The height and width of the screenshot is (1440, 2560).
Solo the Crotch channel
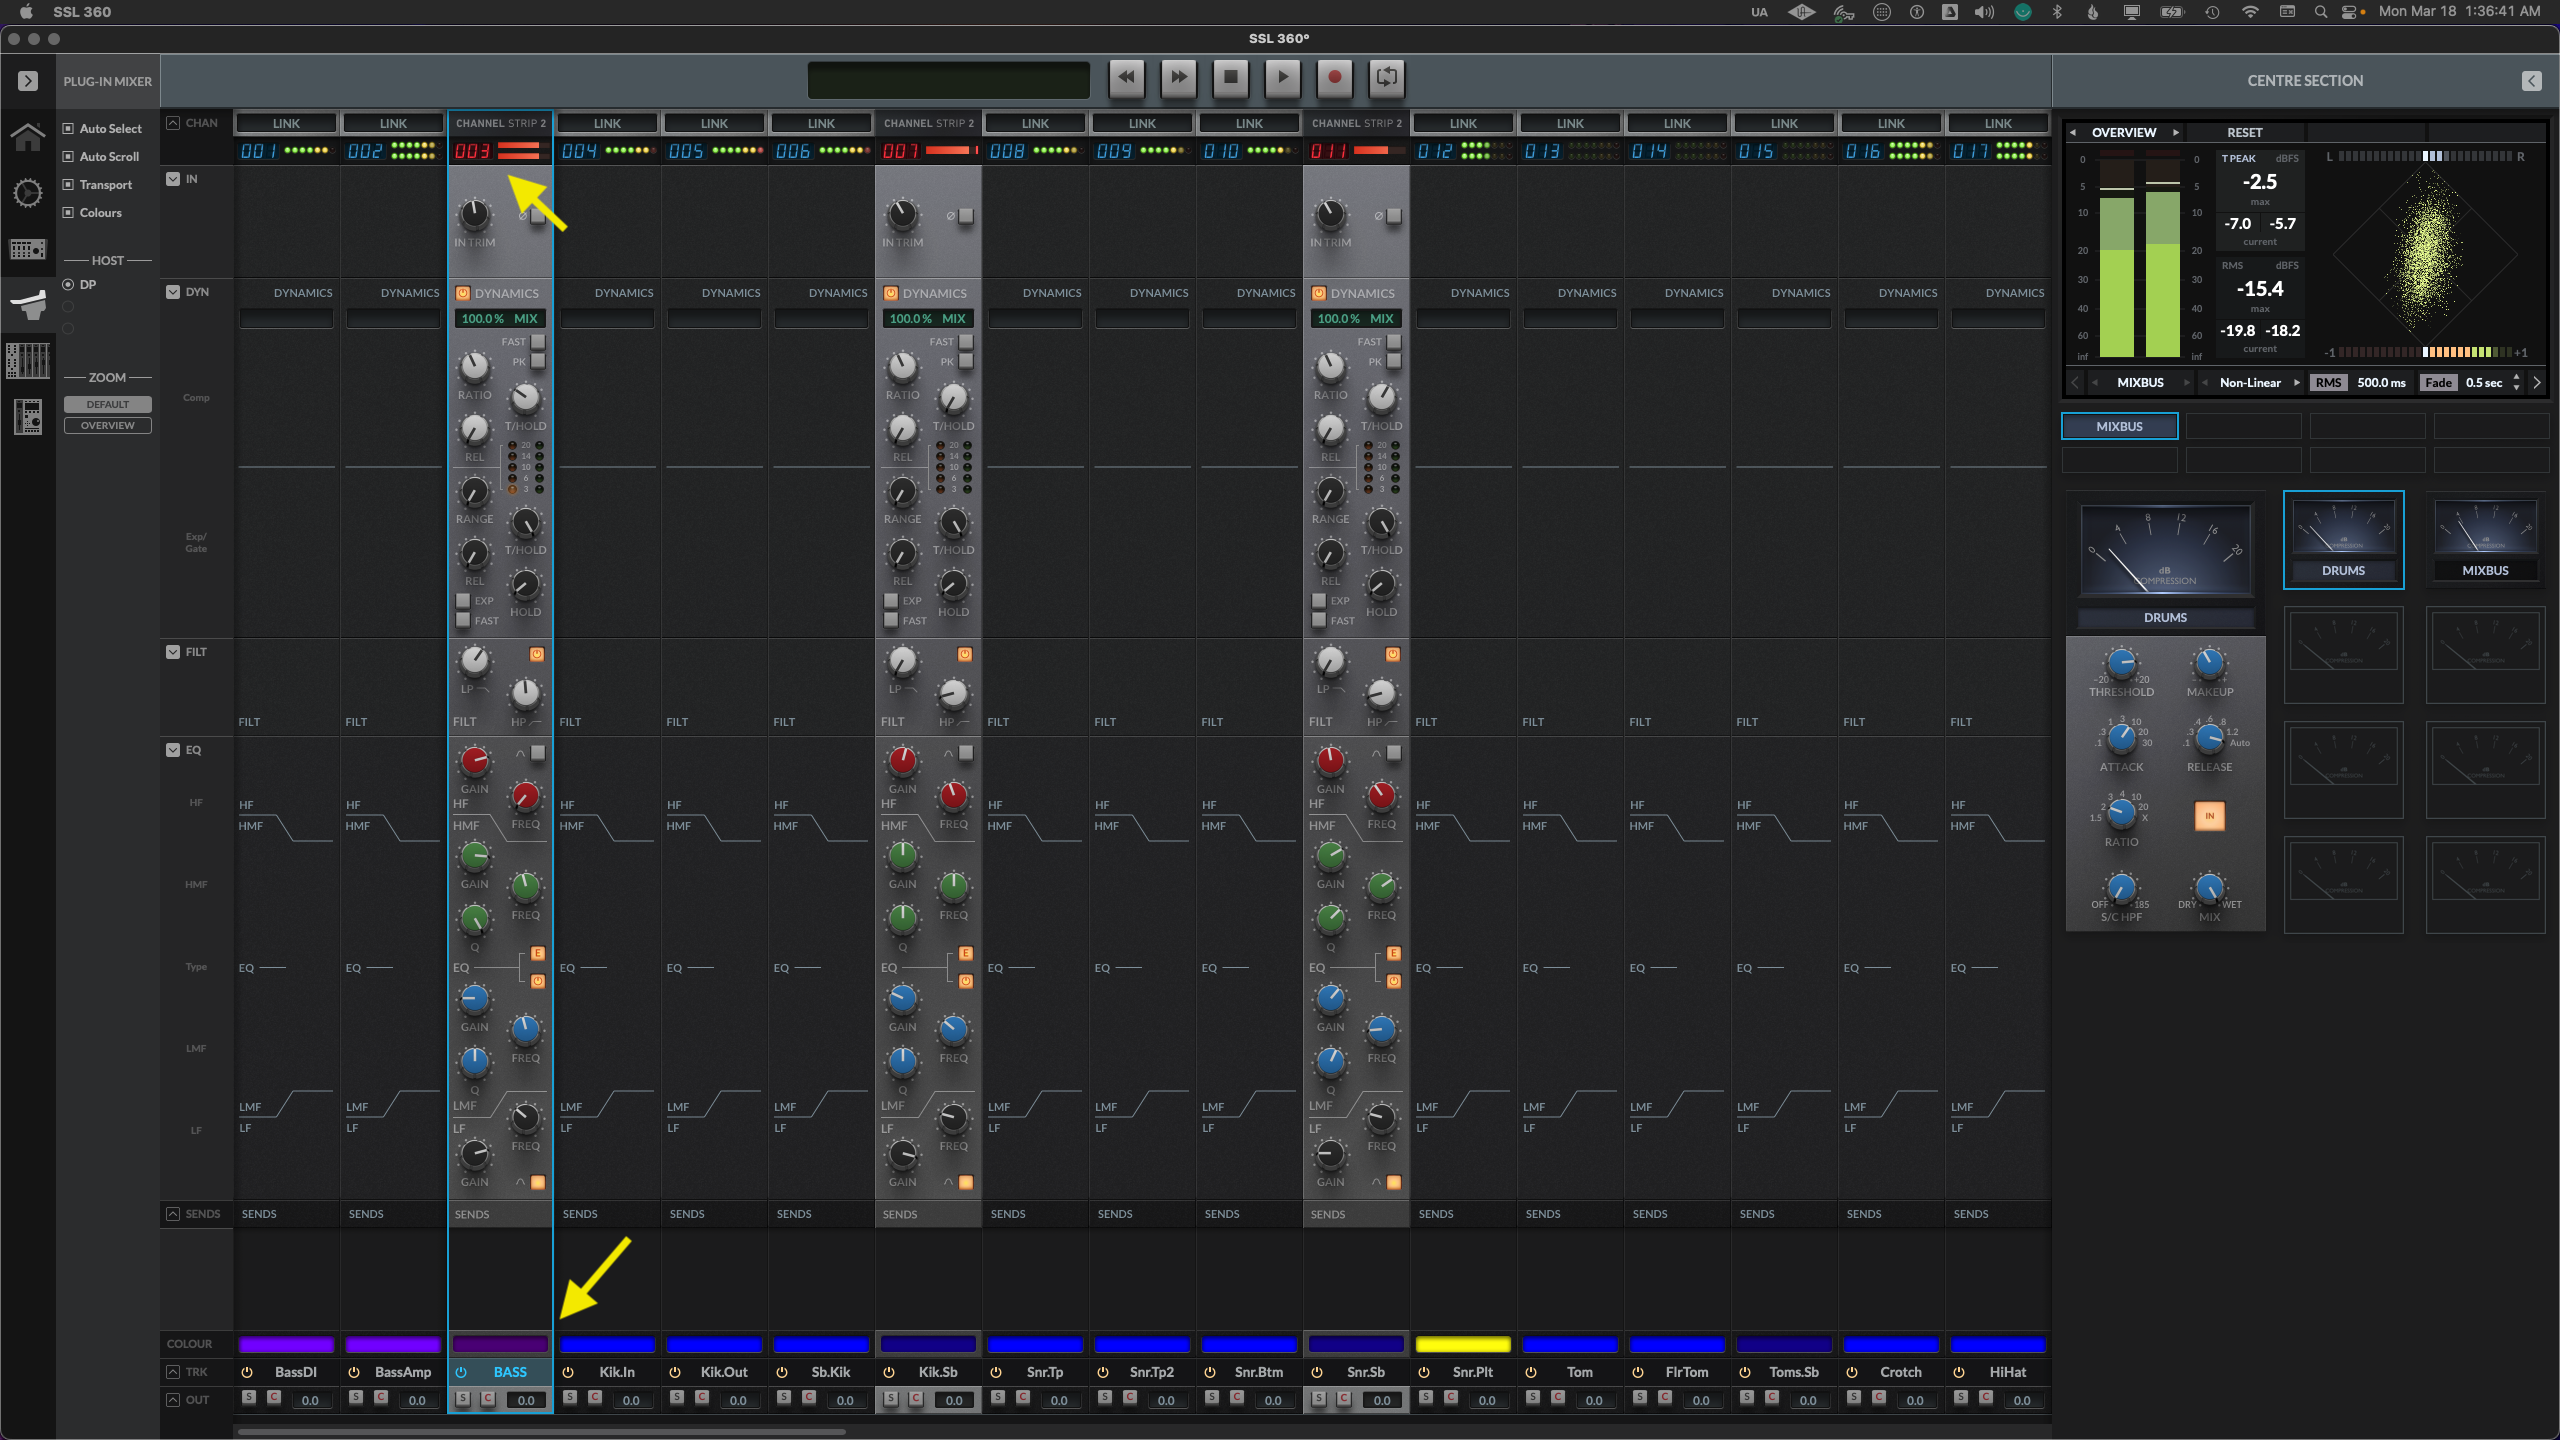tap(1854, 1397)
